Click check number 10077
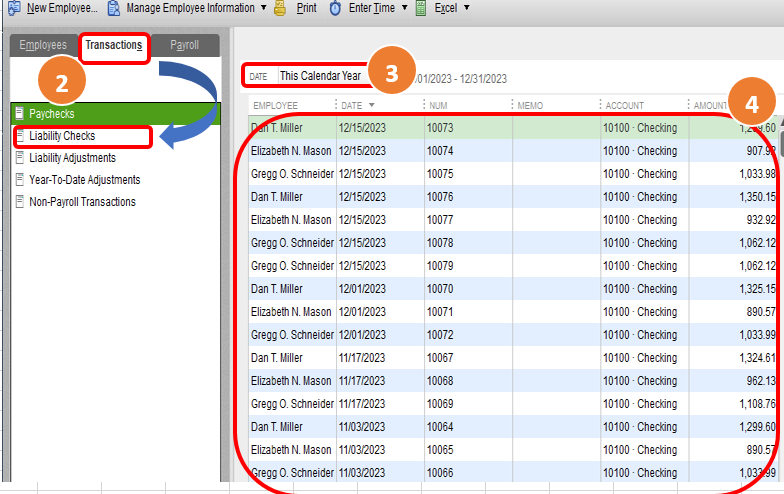The width and height of the screenshot is (784, 494). tap(440, 220)
